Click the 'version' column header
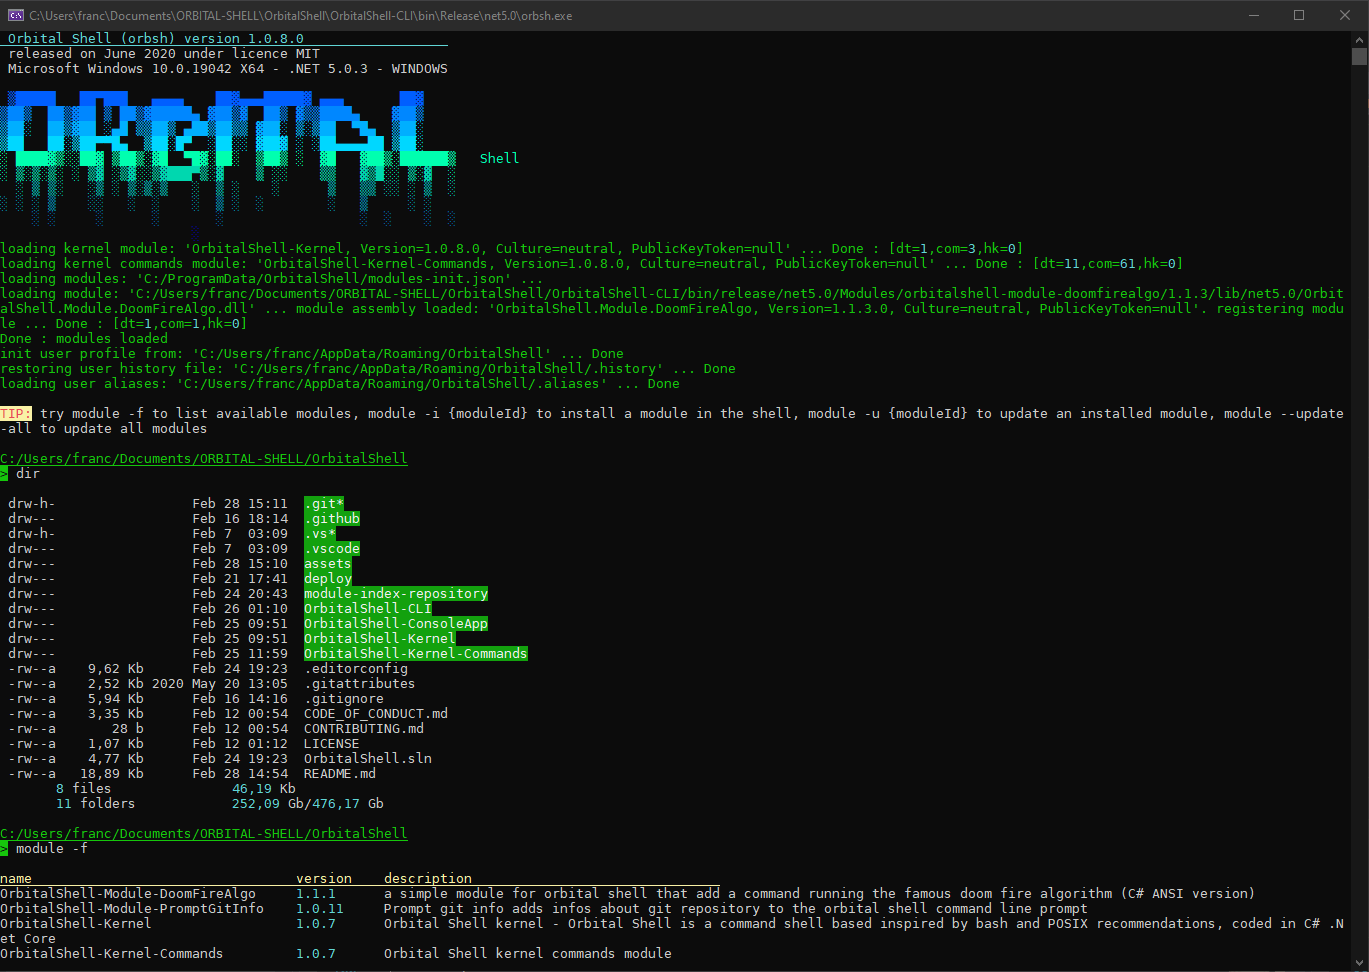This screenshot has height=972, width=1369. point(324,878)
